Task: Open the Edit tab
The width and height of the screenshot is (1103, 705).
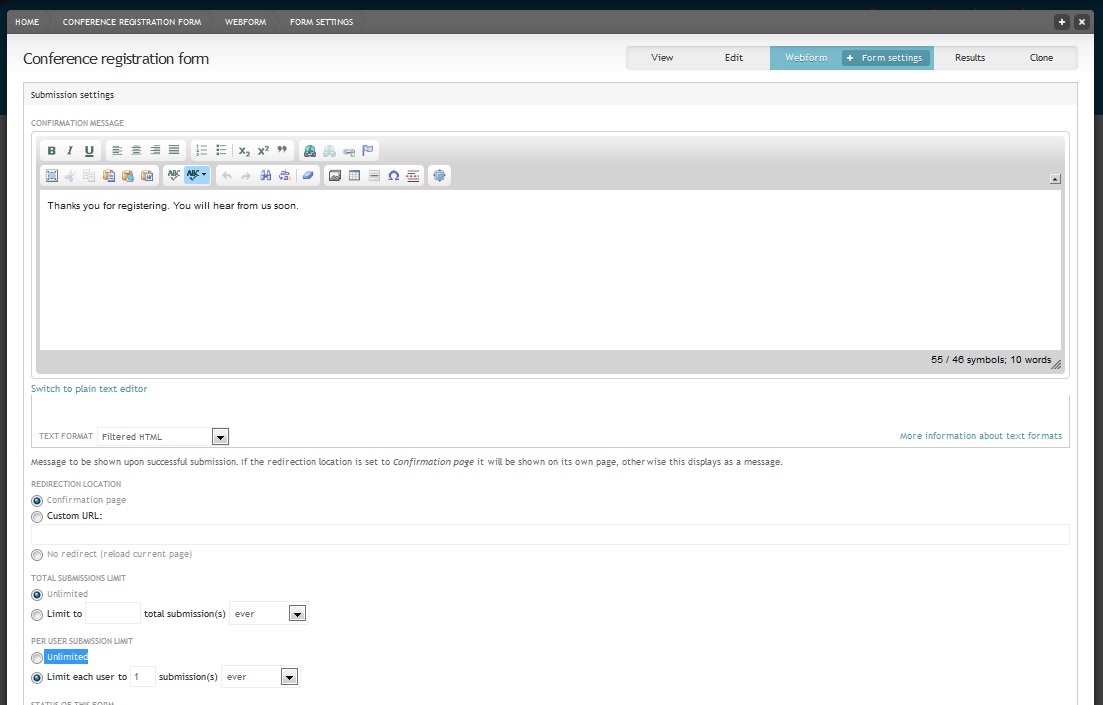Action: pos(734,58)
